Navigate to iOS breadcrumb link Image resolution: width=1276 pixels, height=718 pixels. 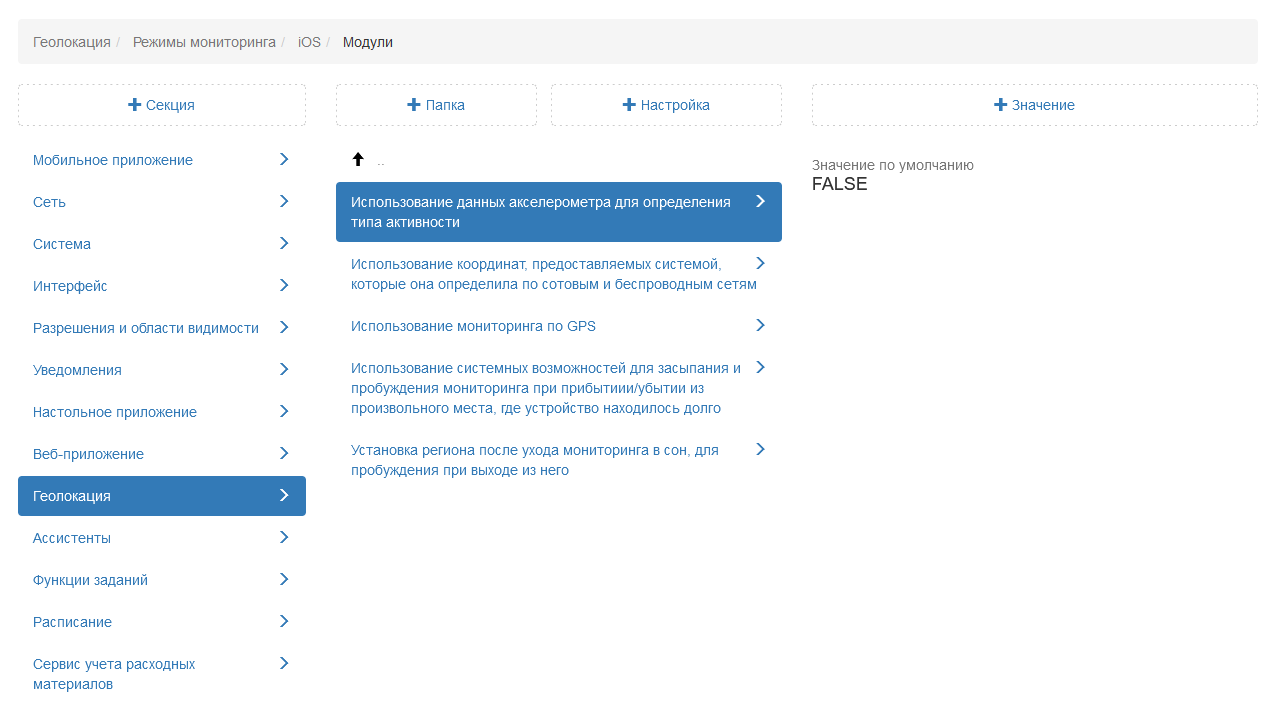[309, 42]
